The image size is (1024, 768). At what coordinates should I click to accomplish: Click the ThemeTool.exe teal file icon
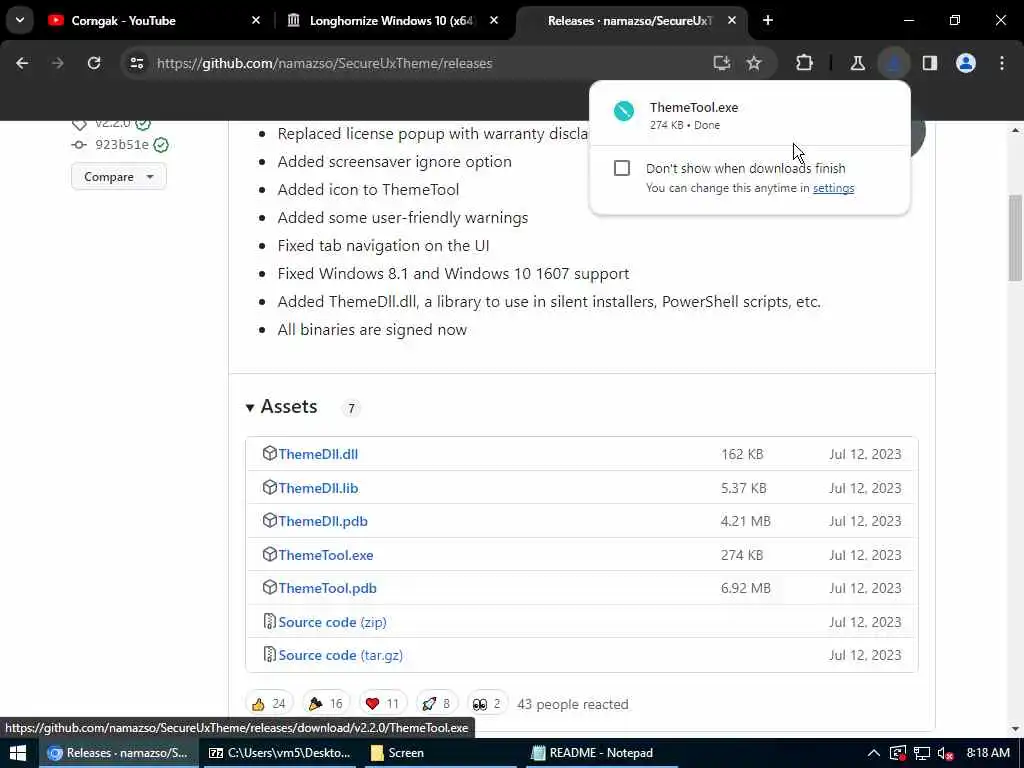(624, 111)
